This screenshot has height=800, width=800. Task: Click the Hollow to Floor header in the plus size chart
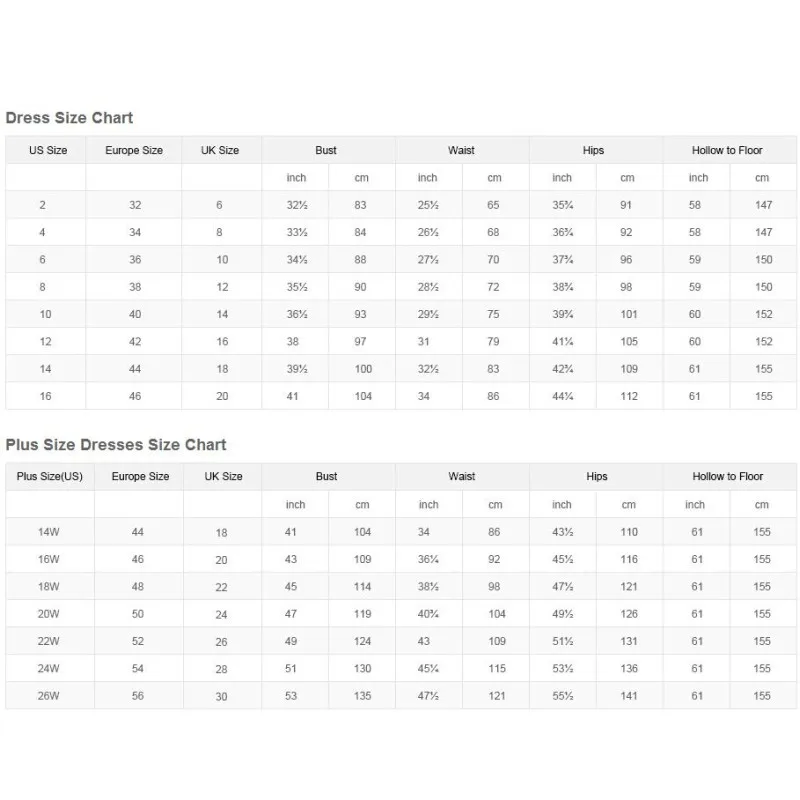(x=728, y=476)
